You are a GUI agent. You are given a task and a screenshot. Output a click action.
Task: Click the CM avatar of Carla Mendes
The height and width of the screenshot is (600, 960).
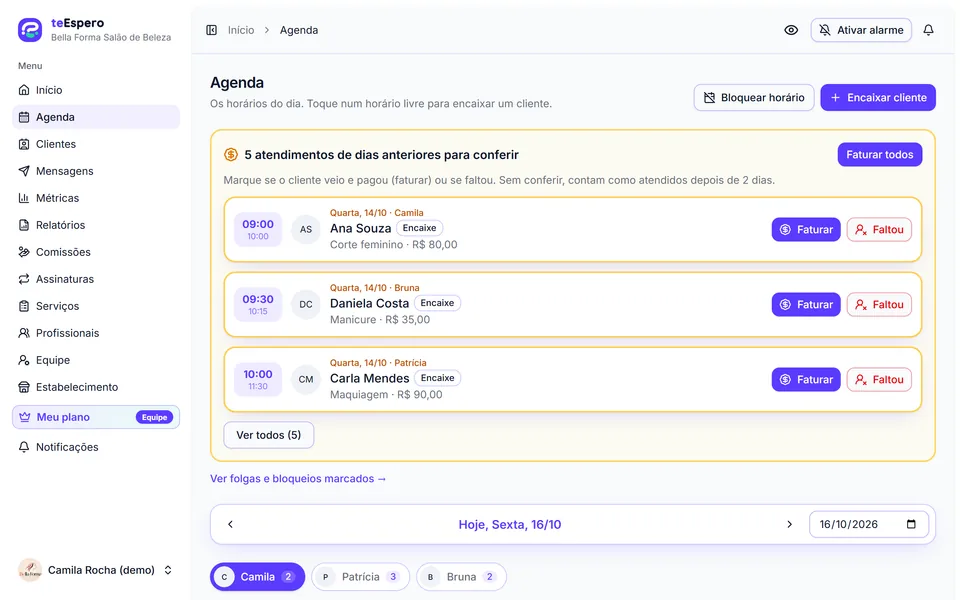306,380
